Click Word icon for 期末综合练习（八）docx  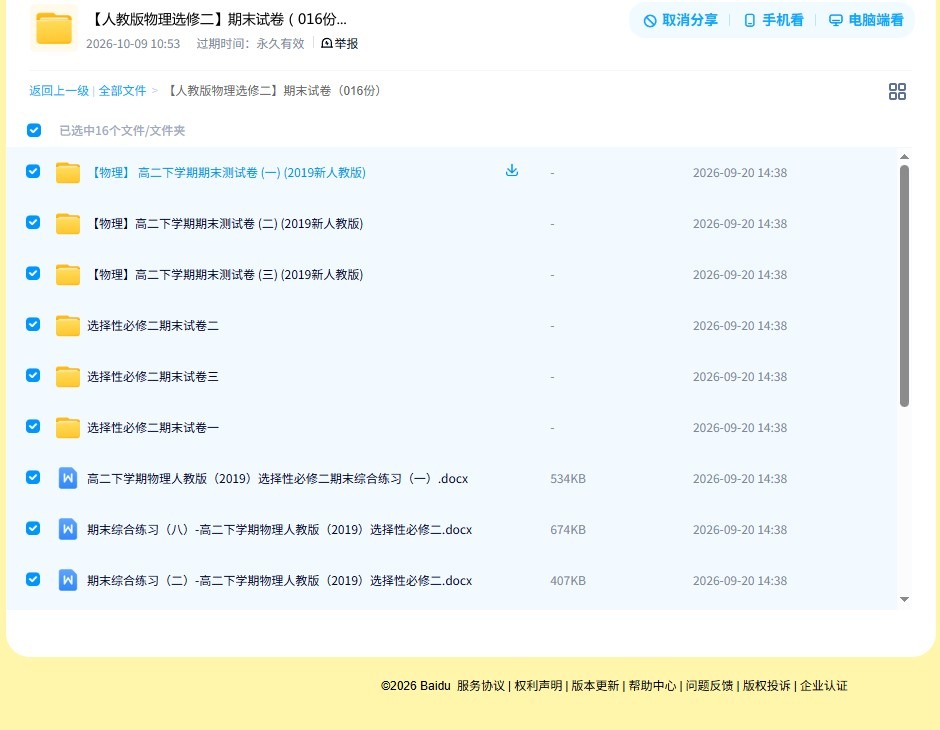coord(68,529)
